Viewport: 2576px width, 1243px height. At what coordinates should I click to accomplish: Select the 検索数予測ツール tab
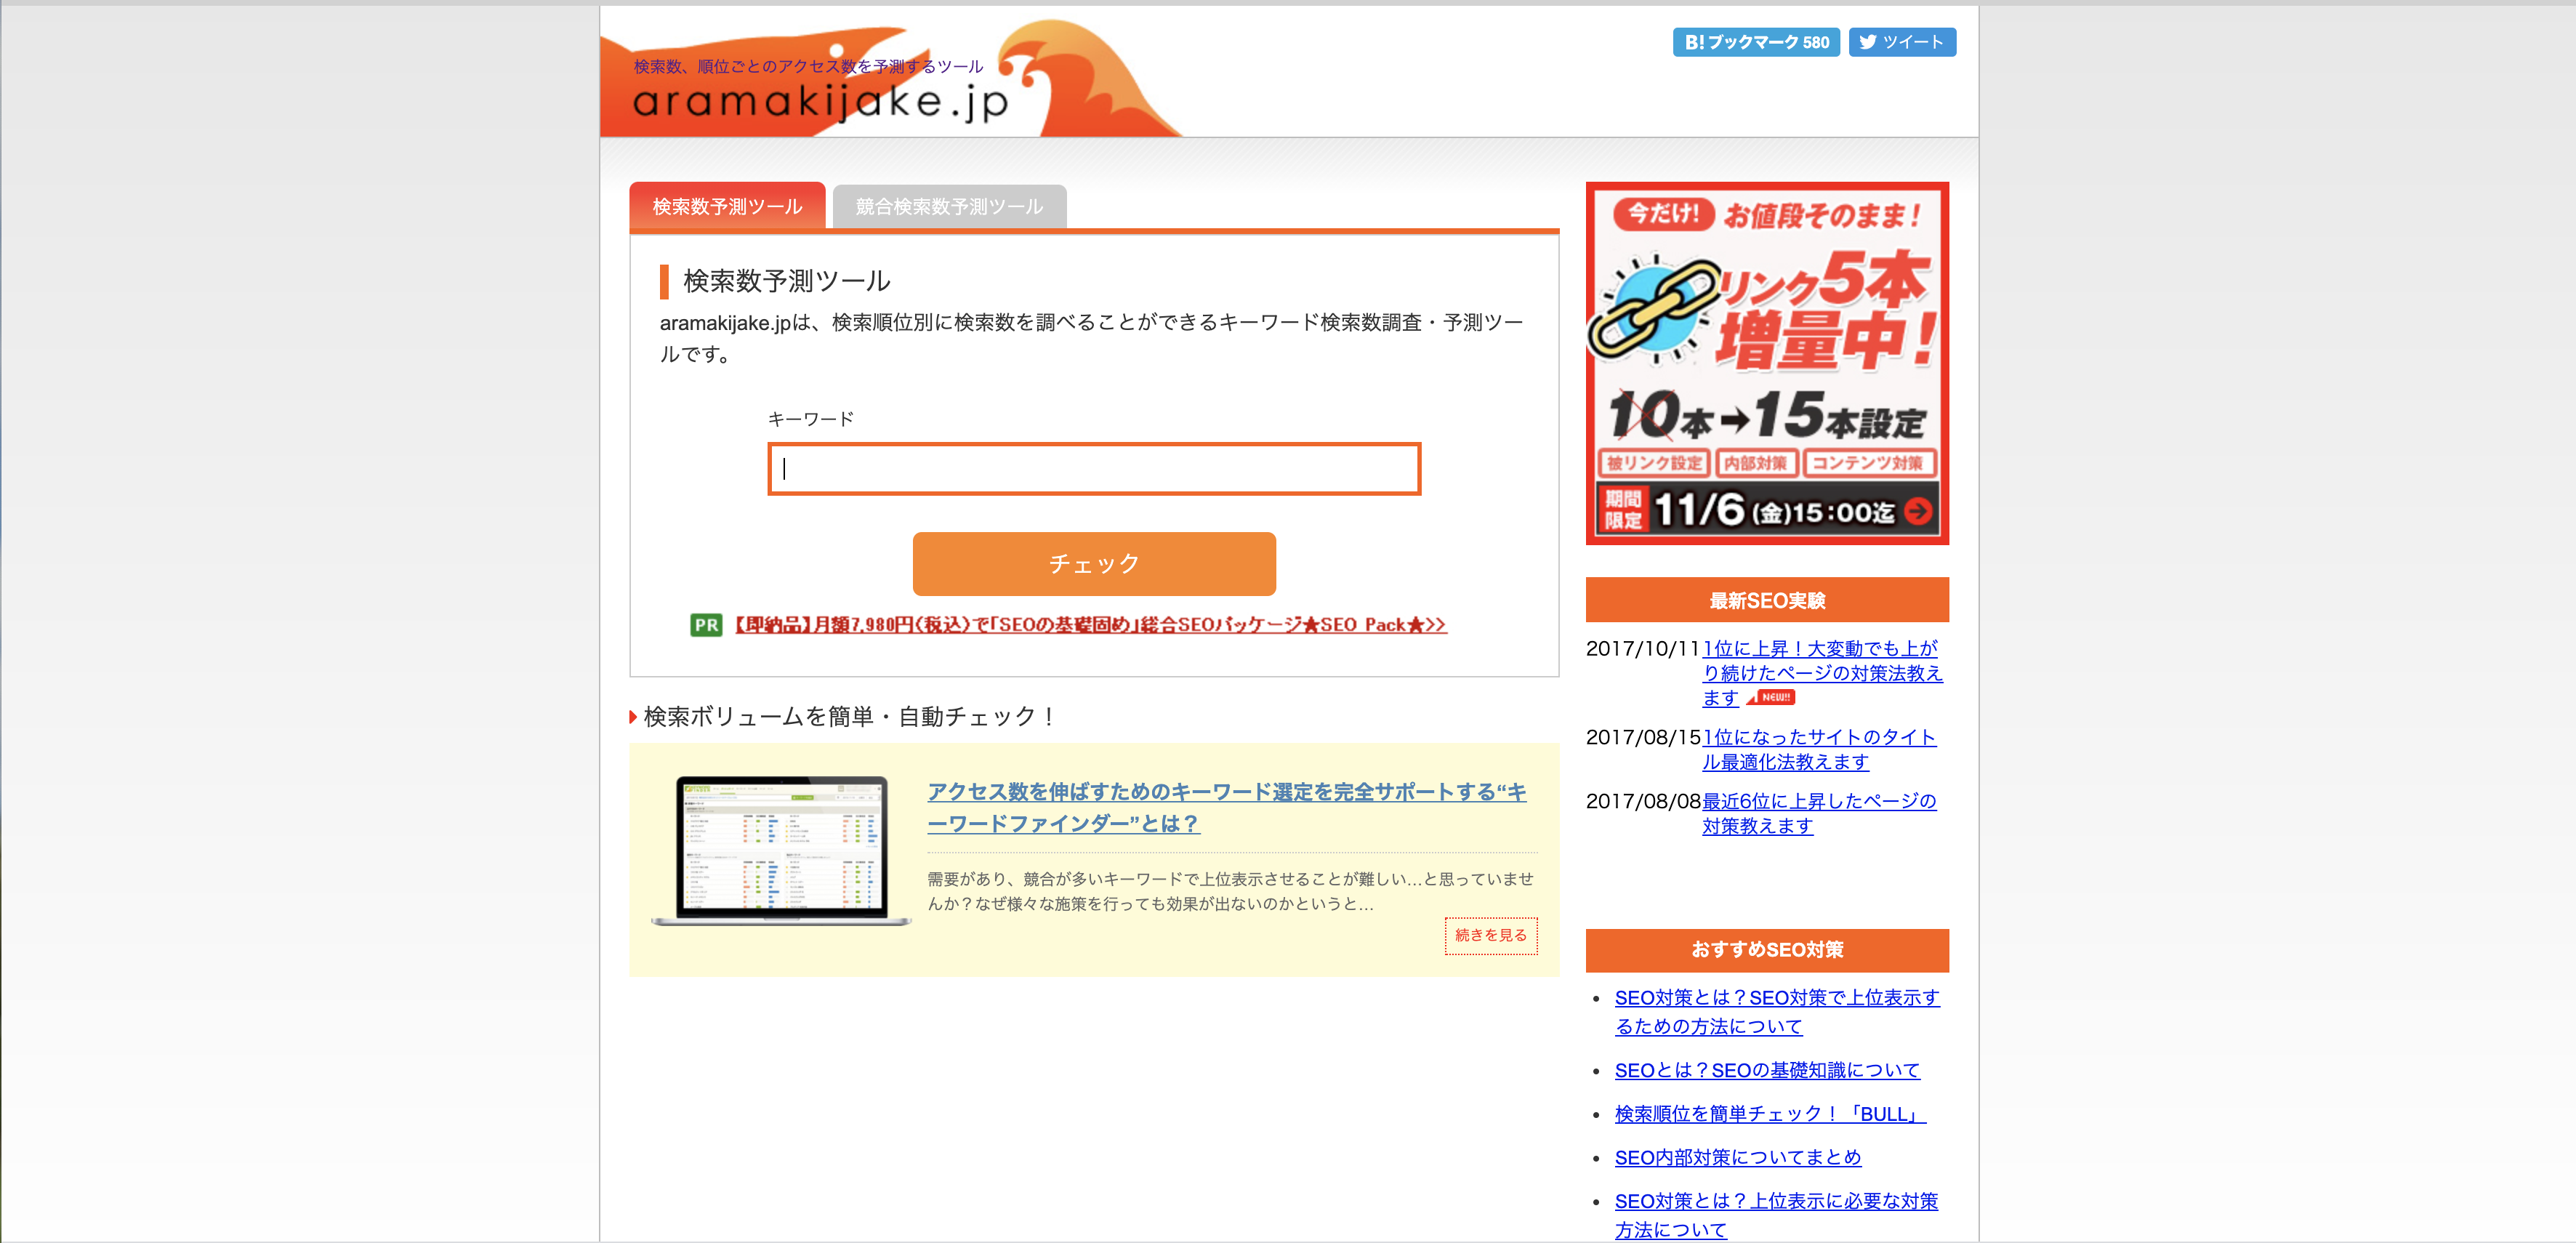(x=727, y=206)
